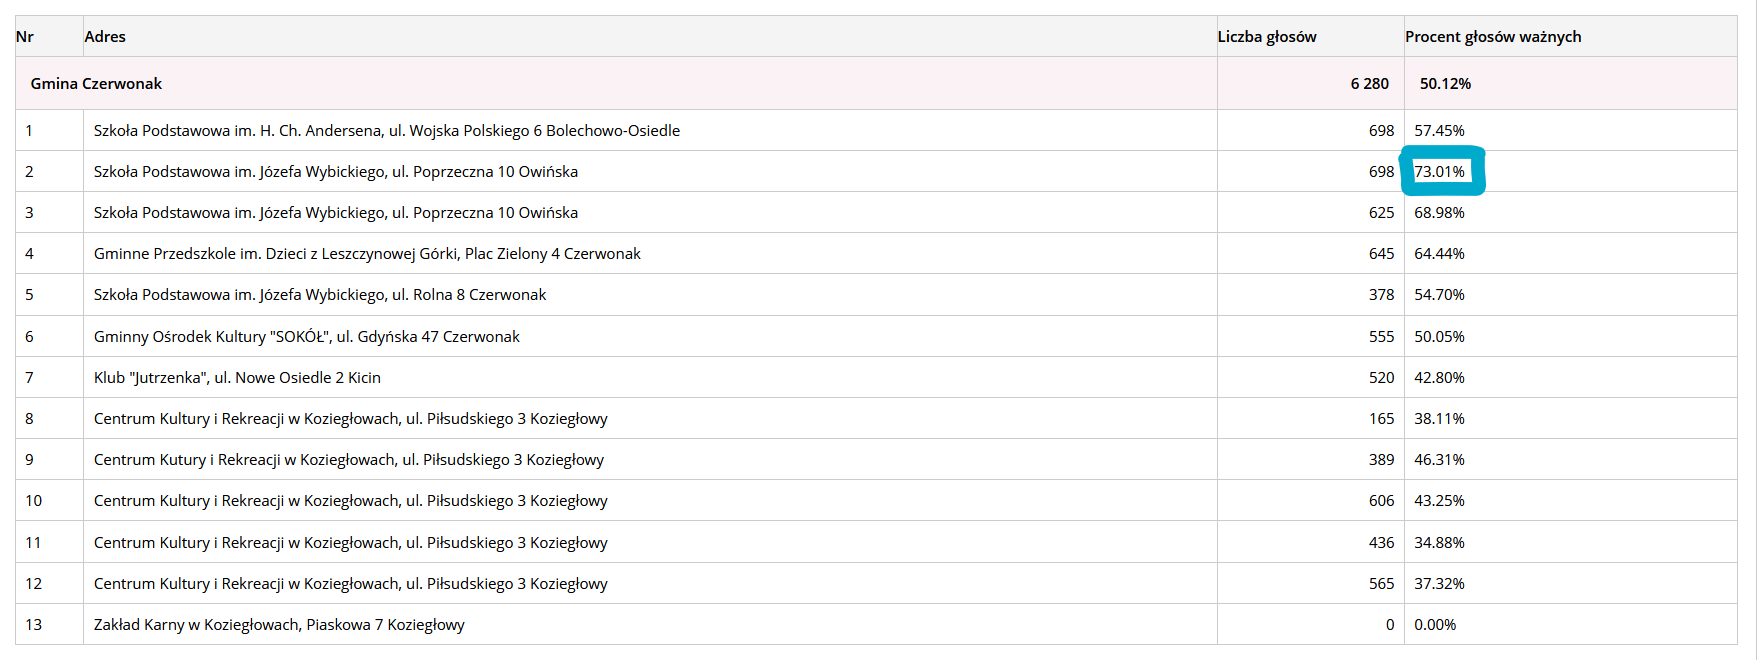Click the percentage '37.32%'
The height and width of the screenshot is (660, 1757).
pos(1439,584)
